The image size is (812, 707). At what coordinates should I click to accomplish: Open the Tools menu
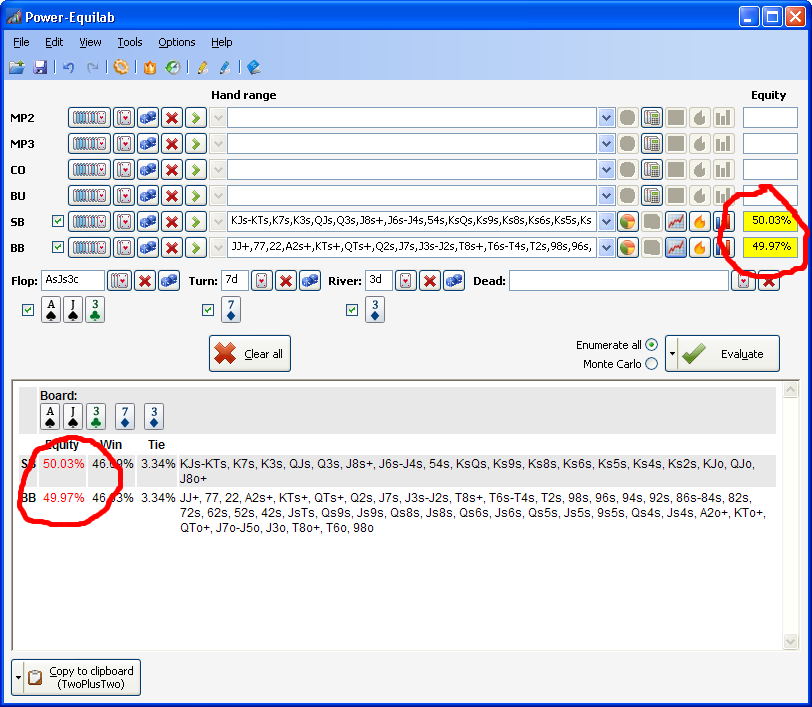click(x=129, y=42)
